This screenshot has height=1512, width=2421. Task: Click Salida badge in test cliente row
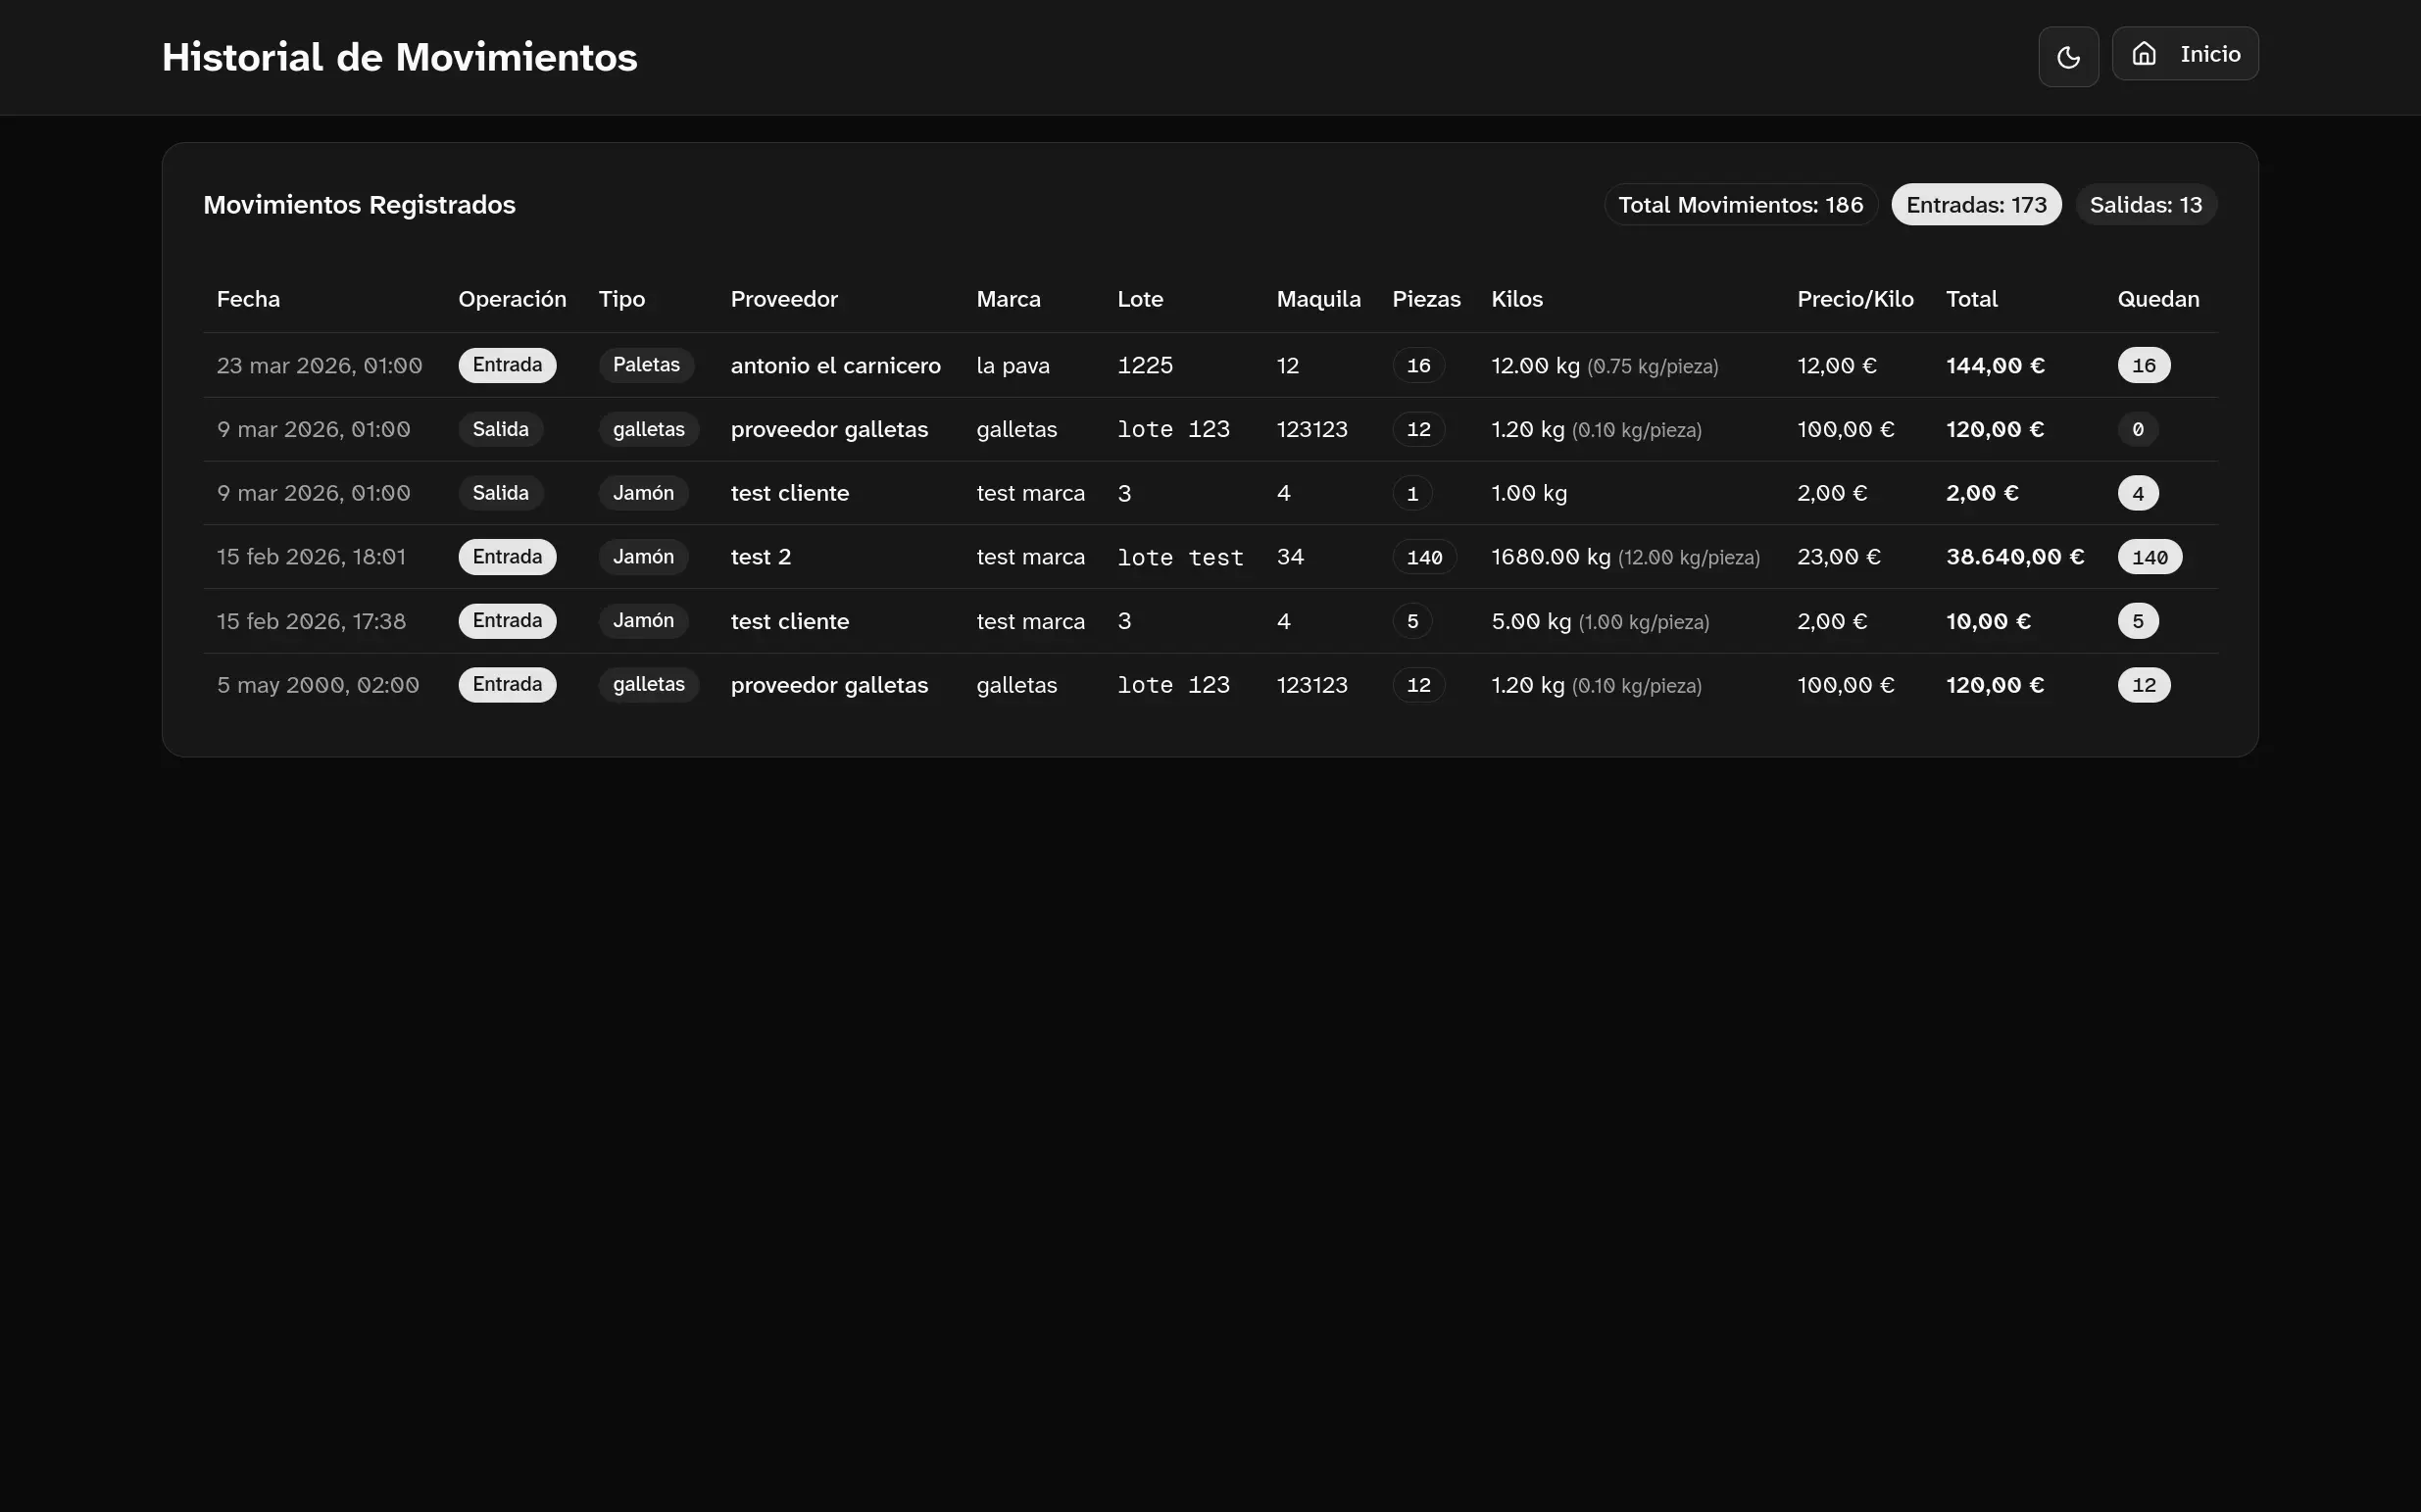coord(500,493)
